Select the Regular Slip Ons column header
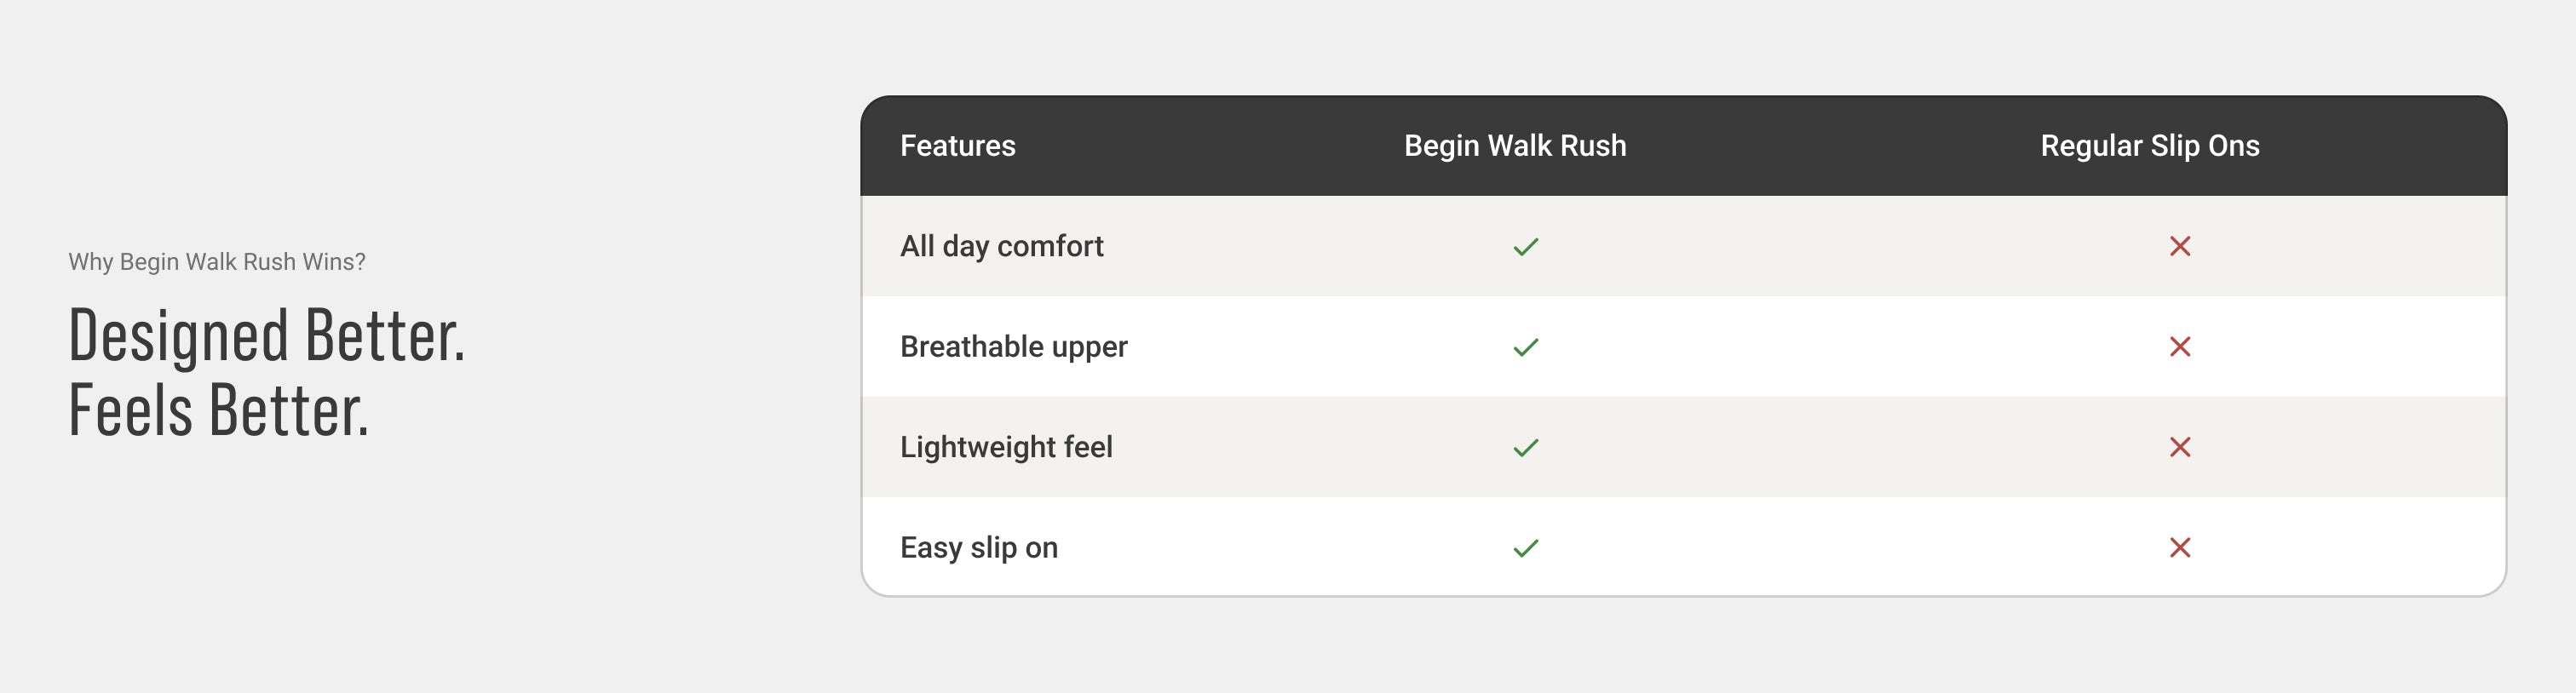The image size is (2576, 693). (x=2149, y=146)
